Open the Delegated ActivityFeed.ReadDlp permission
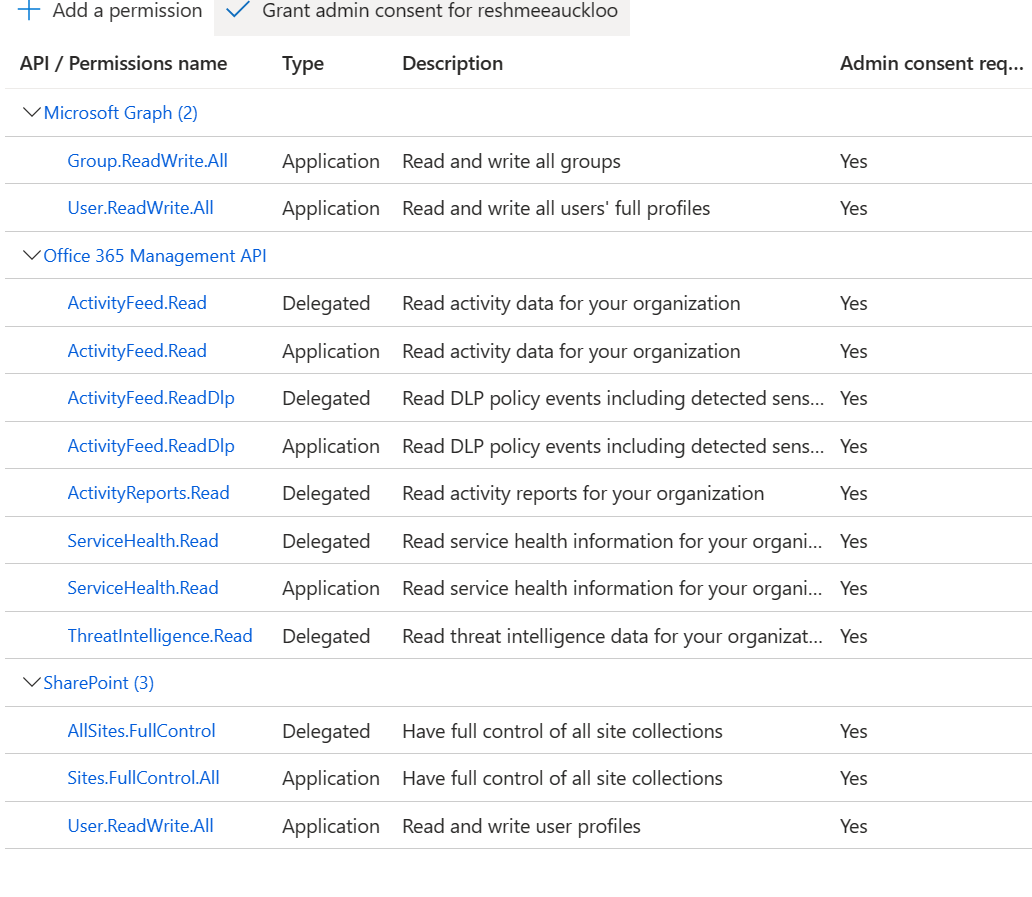Viewport: 1032px width, 897px height. [151, 398]
